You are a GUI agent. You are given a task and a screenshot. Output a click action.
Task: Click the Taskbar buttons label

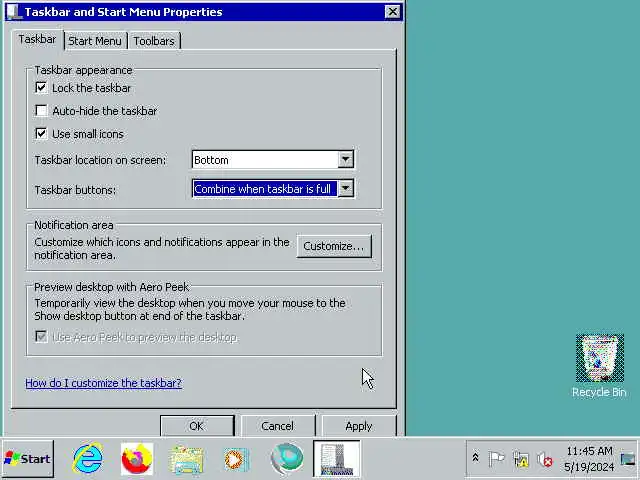[75, 190]
